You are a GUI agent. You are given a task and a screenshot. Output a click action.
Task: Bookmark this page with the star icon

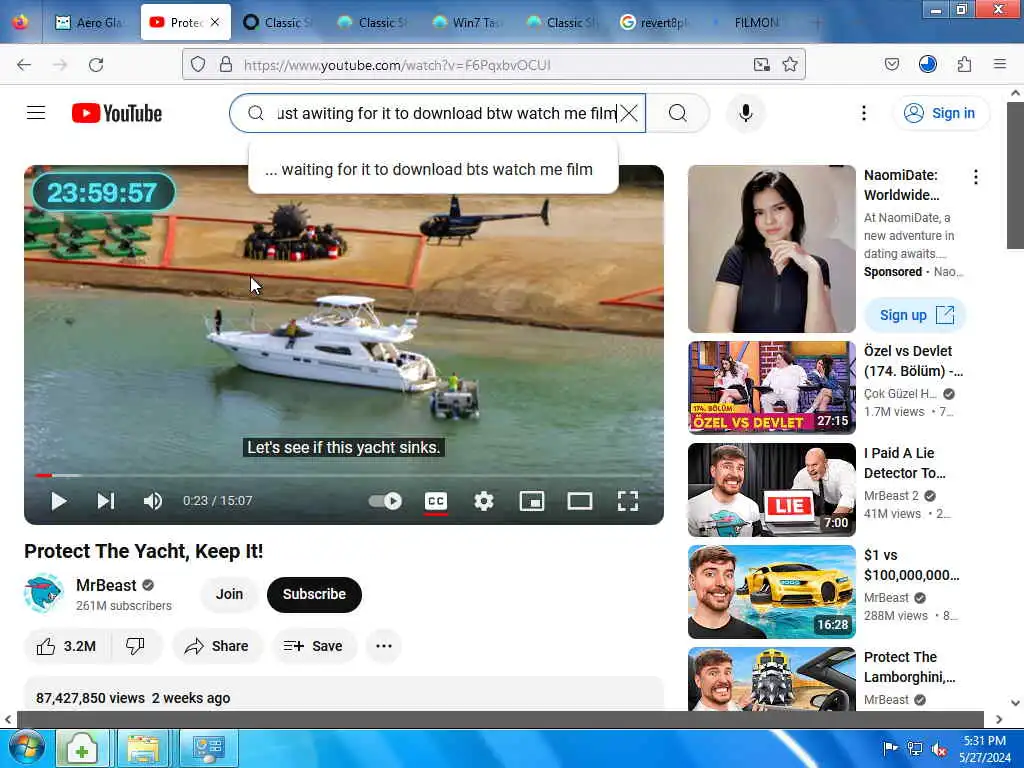pyautogui.click(x=790, y=64)
